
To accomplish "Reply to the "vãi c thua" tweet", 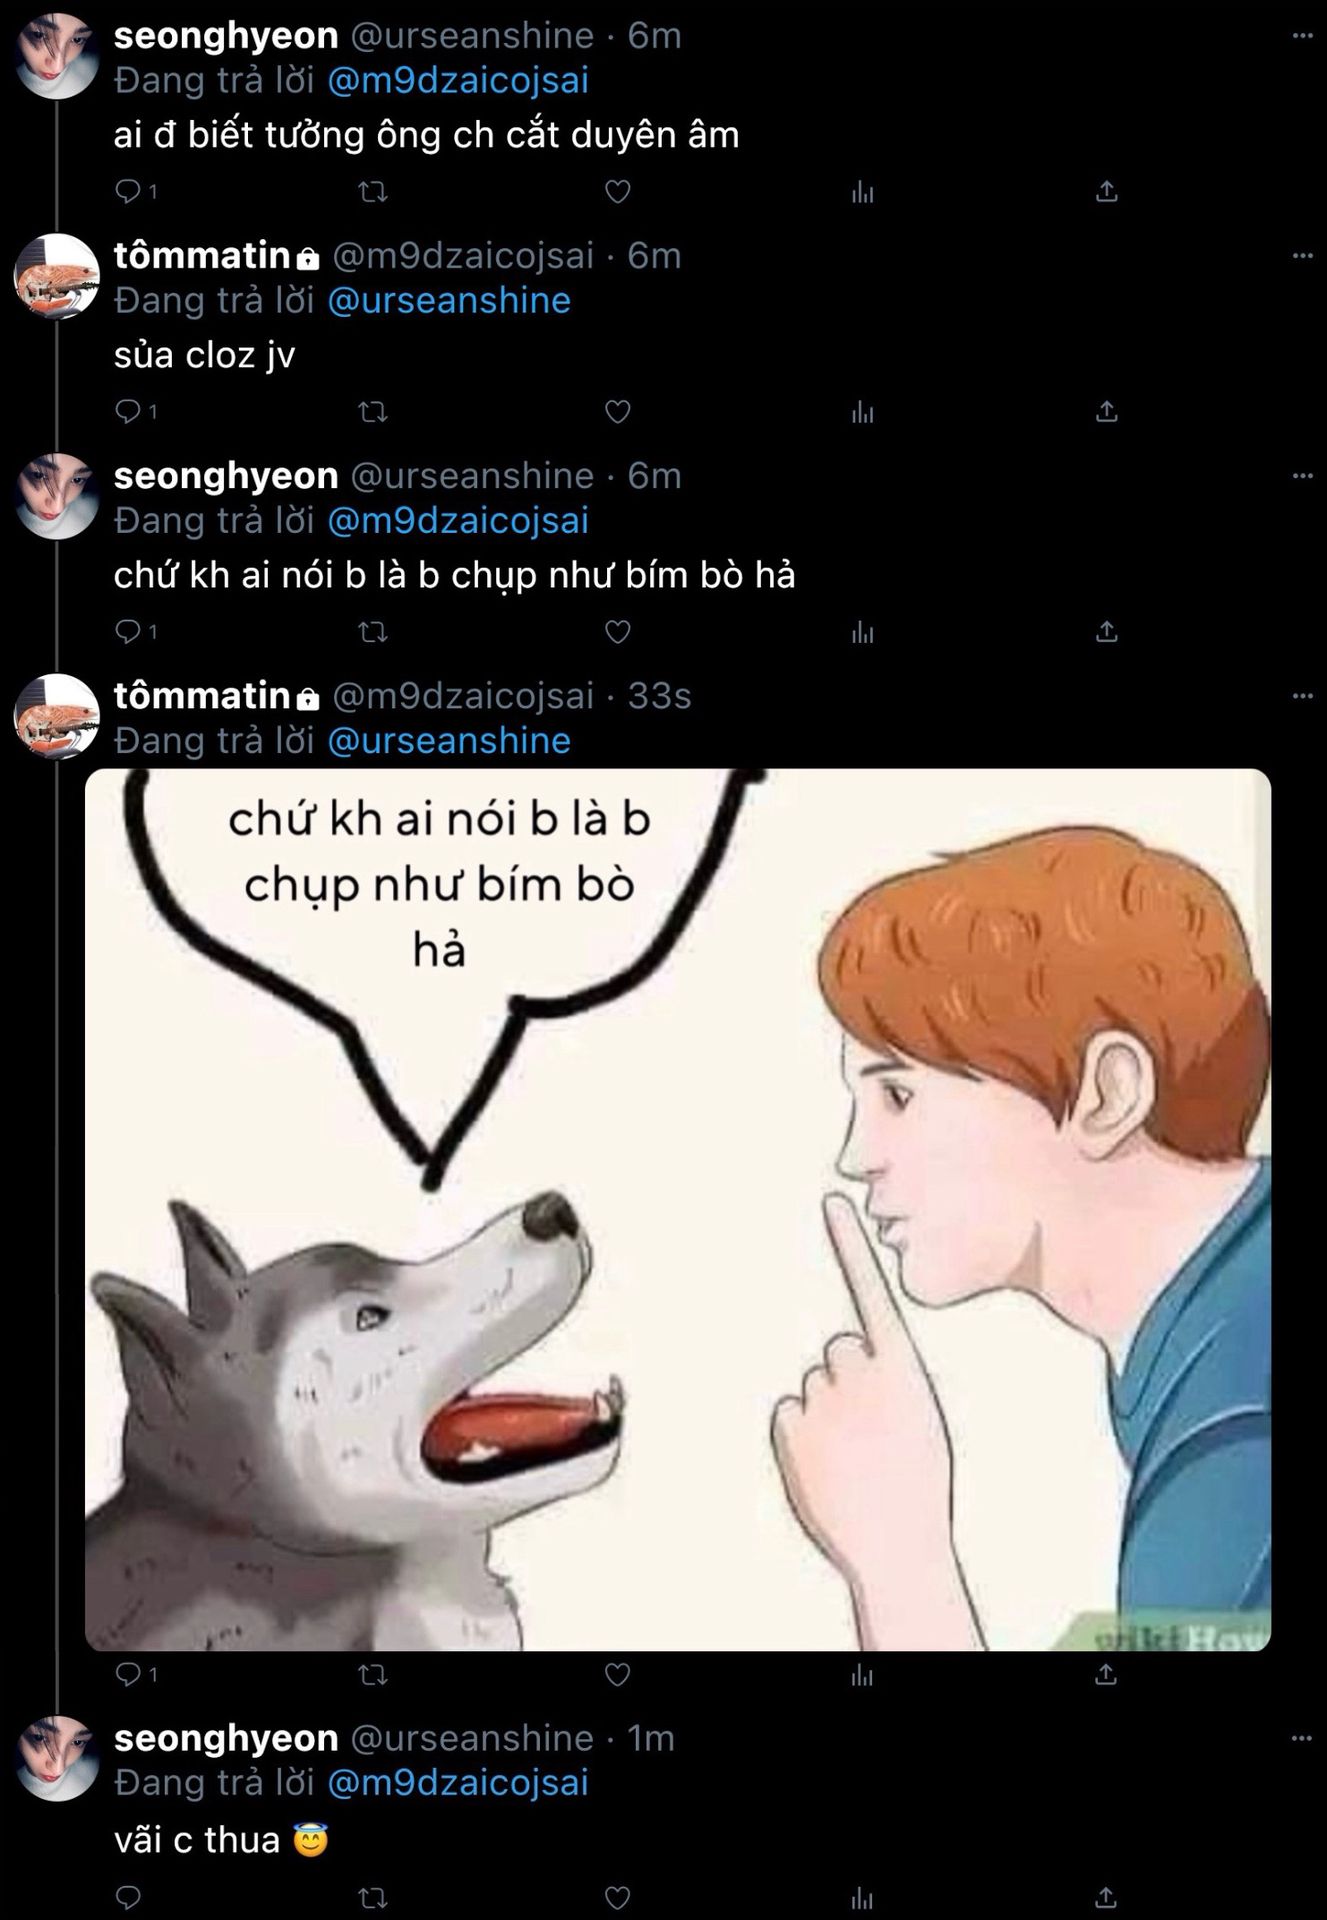I will tap(128, 1897).
